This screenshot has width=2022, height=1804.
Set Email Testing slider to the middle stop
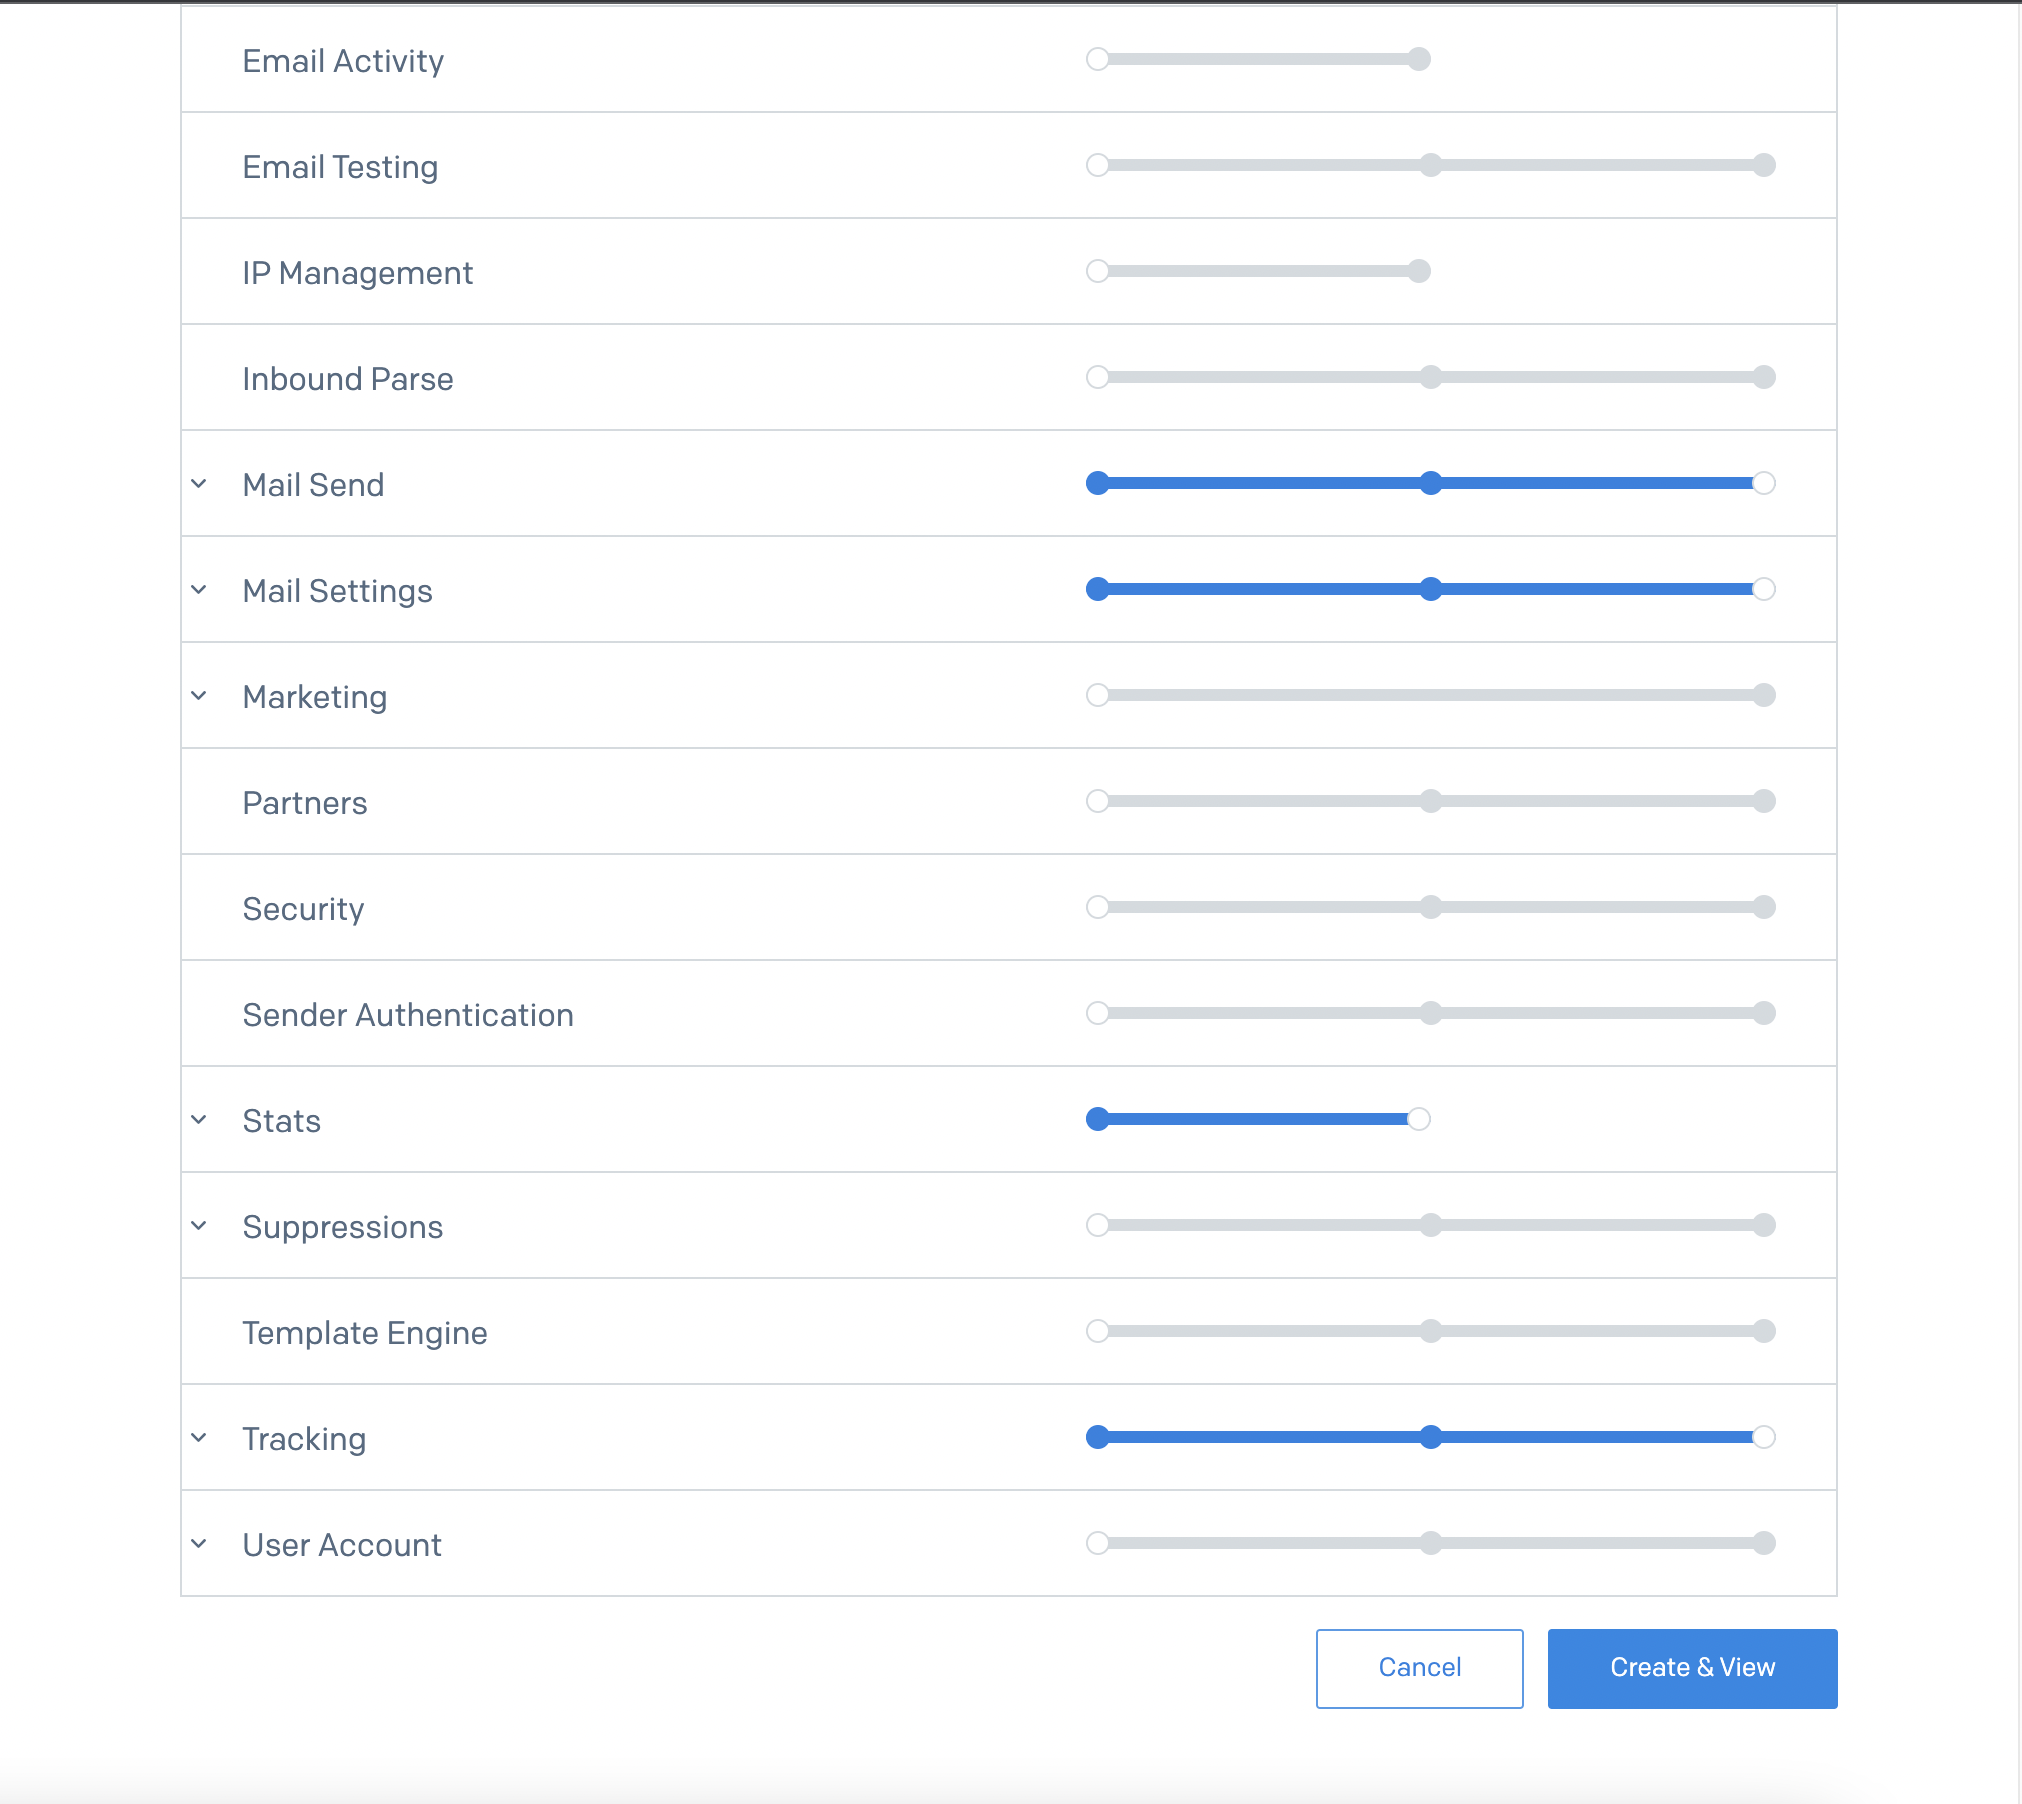1431,165
